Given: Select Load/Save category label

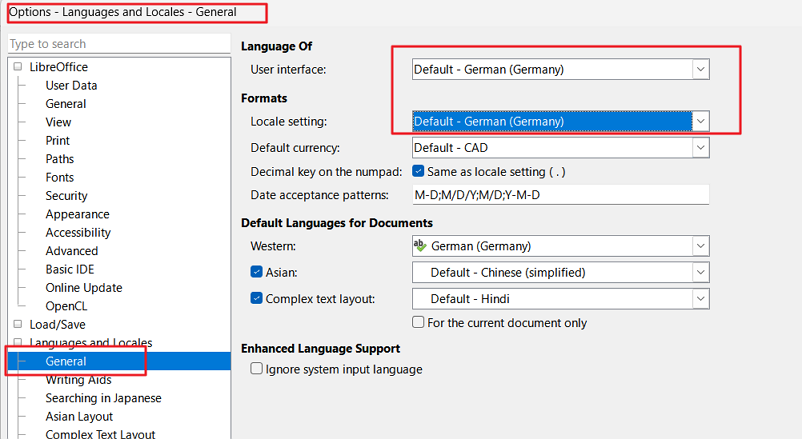Looking at the screenshot, I should point(57,325).
